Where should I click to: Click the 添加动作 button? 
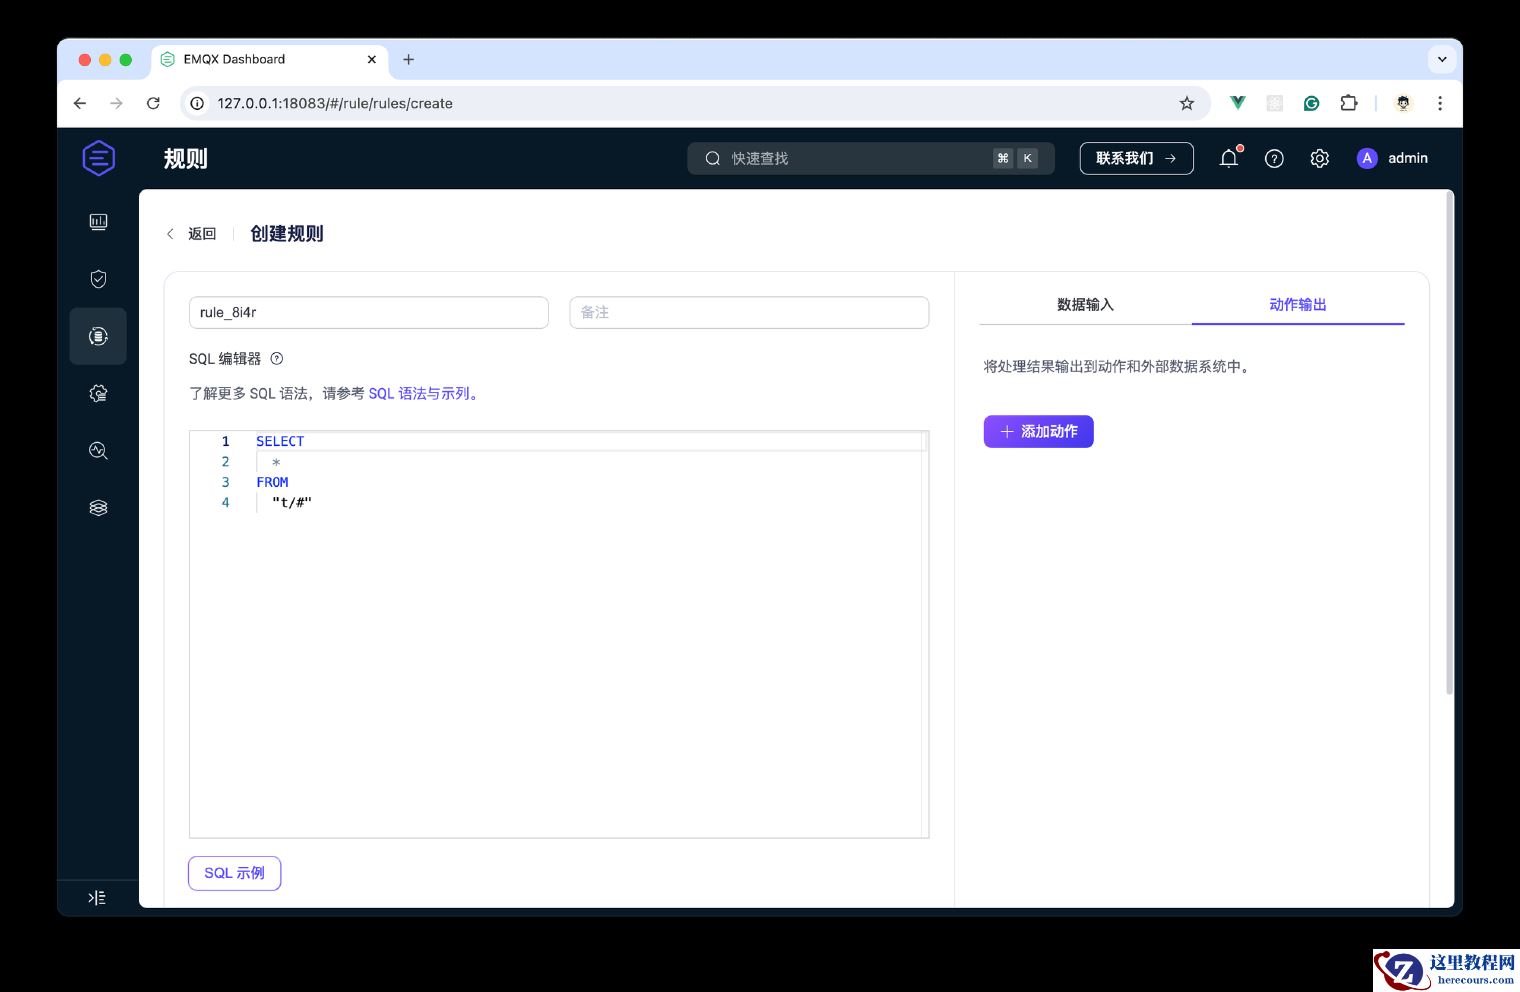[x=1038, y=431]
